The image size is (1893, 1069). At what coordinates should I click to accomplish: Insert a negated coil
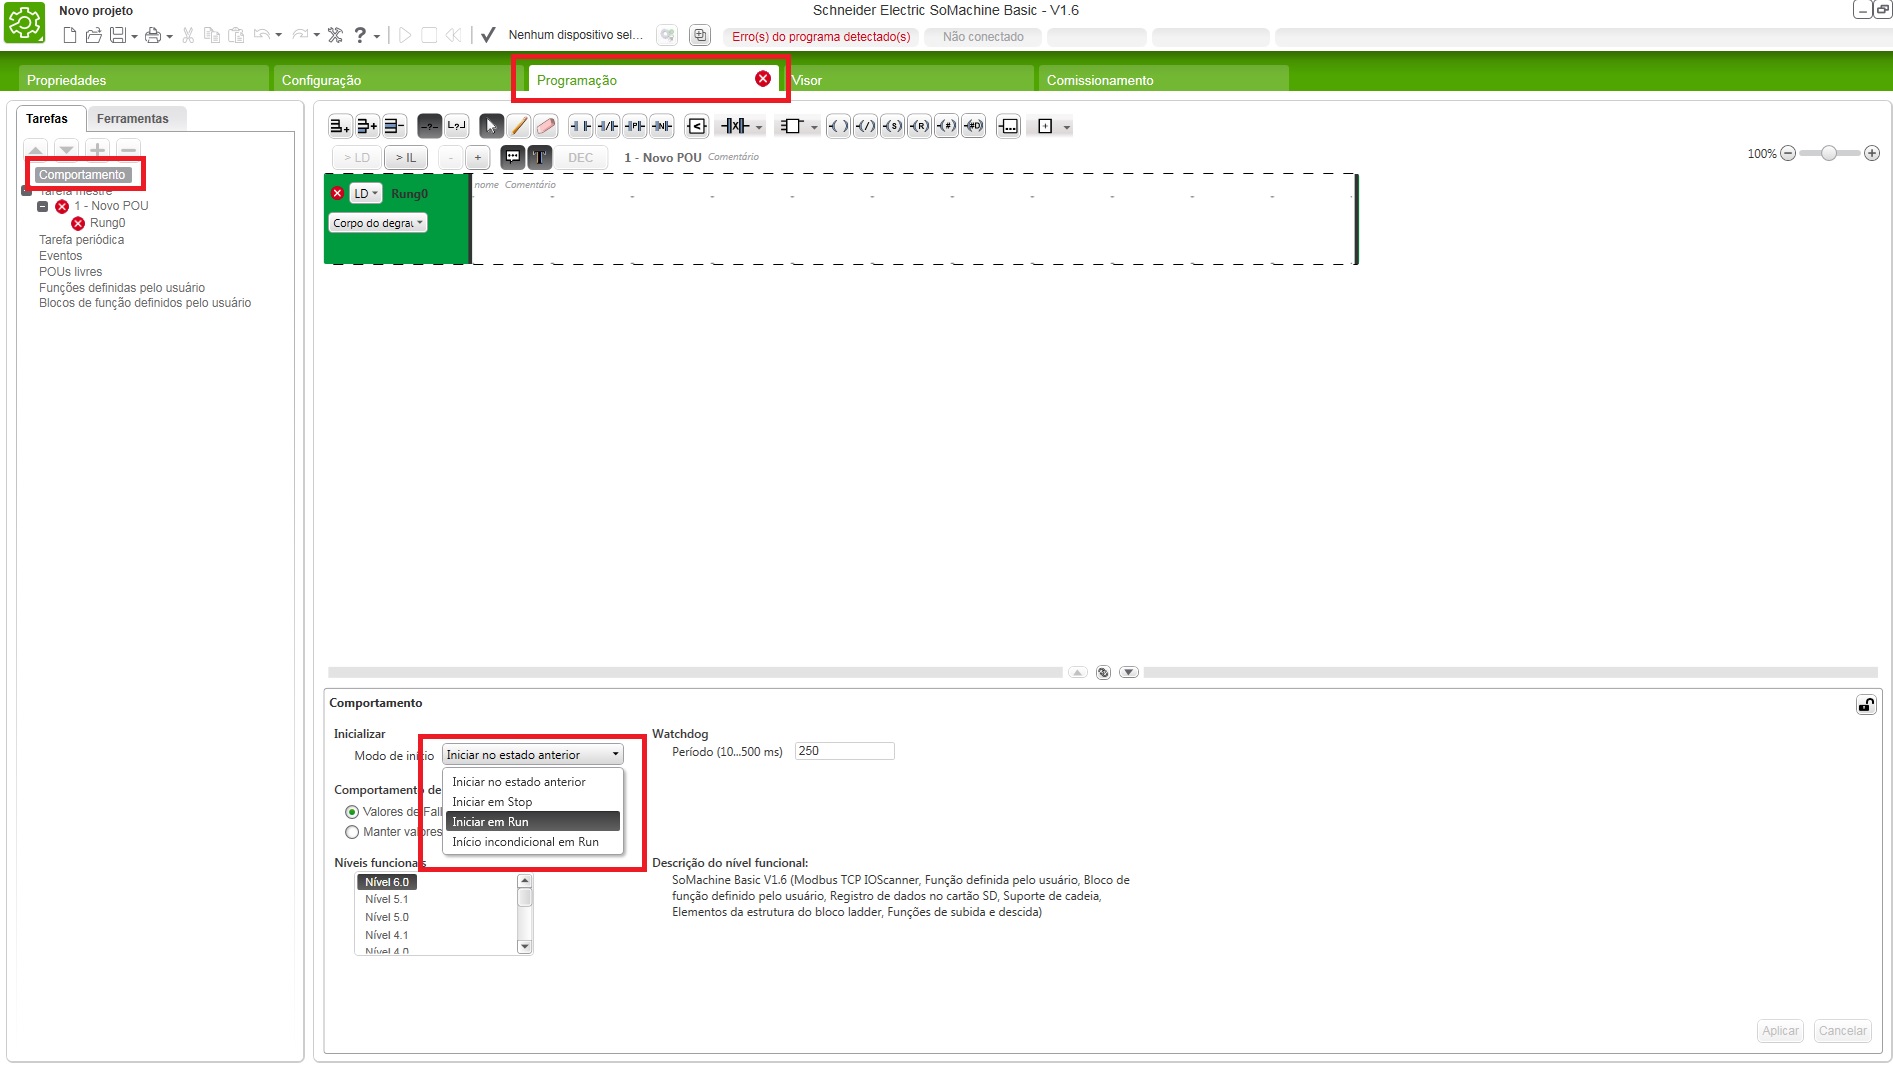(x=865, y=126)
